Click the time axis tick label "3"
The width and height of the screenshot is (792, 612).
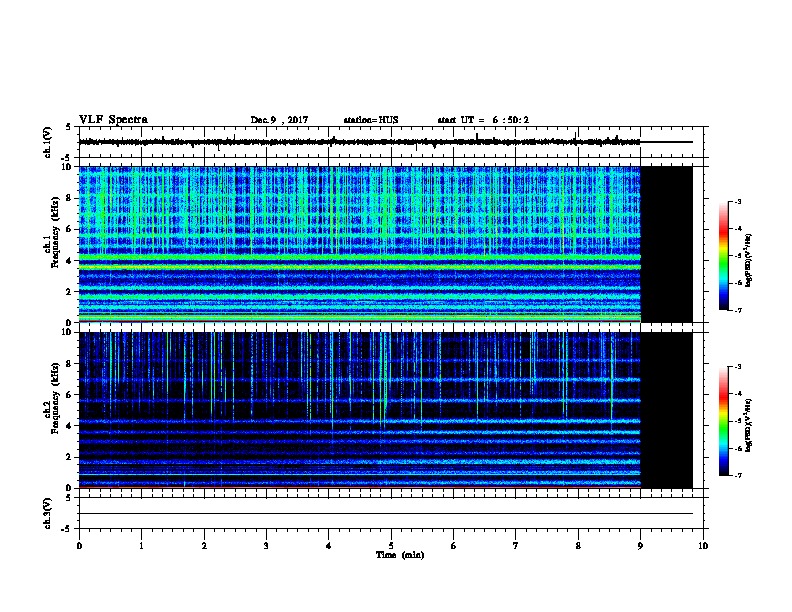click(266, 546)
